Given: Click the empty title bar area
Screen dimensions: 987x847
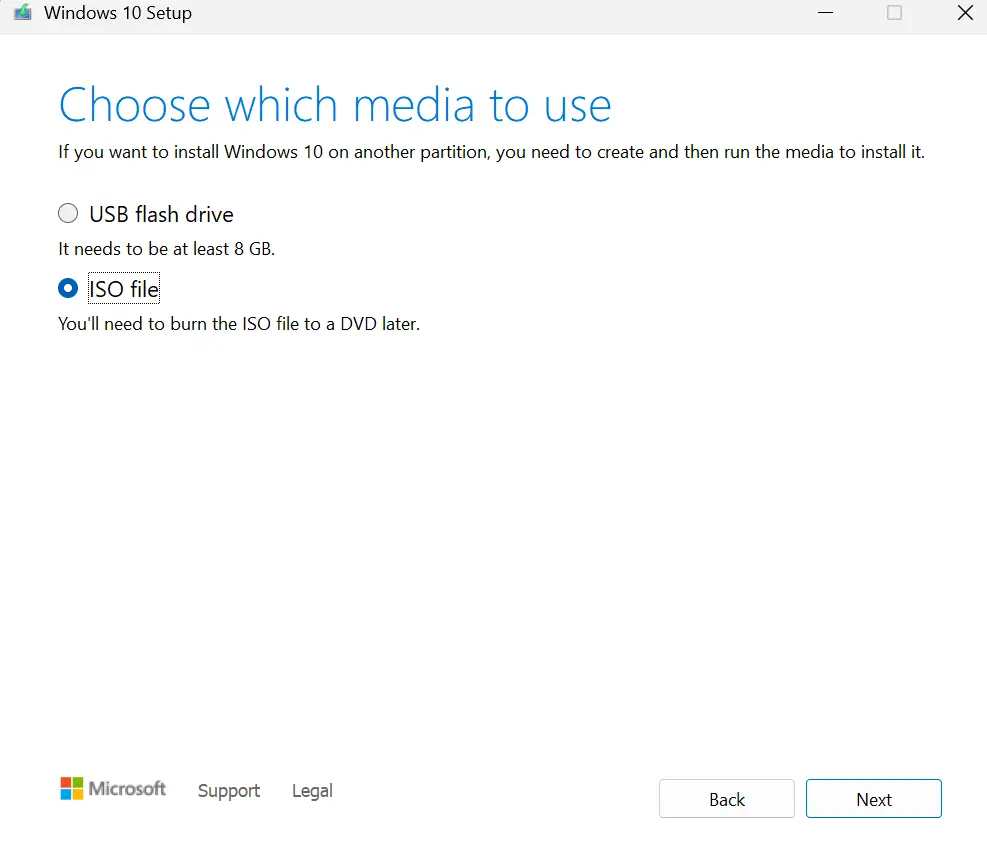Looking at the screenshot, I should (x=500, y=13).
